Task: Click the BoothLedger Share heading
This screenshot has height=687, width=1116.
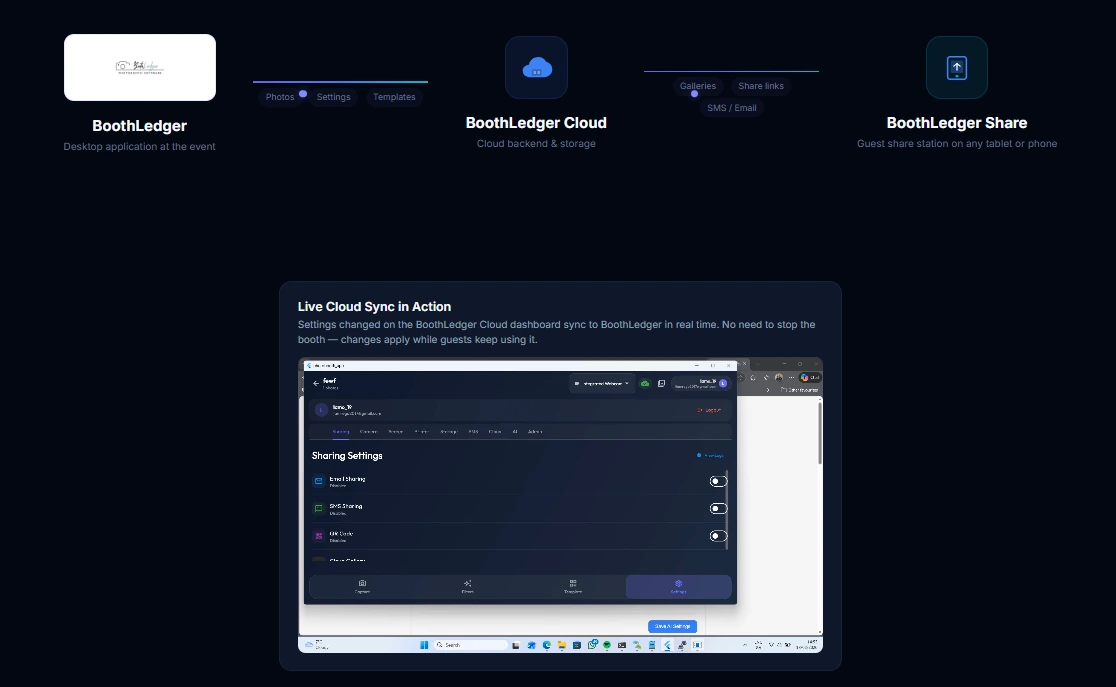Action: pos(957,123)
